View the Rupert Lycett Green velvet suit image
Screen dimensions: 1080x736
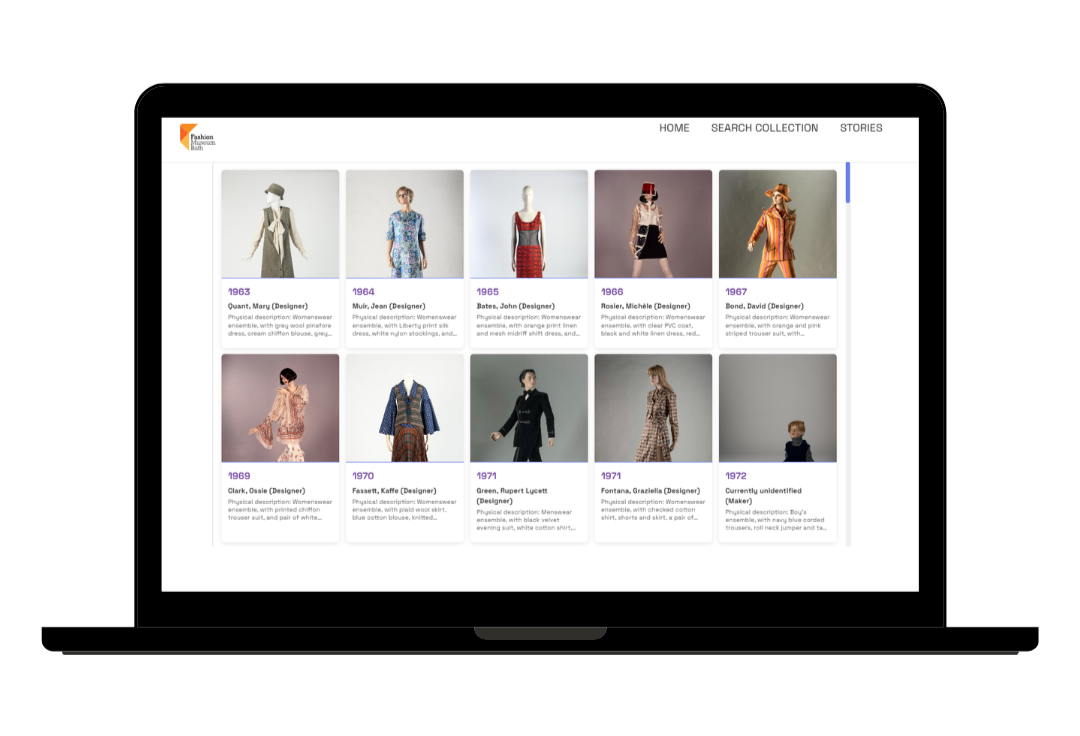tap(529, 407)
